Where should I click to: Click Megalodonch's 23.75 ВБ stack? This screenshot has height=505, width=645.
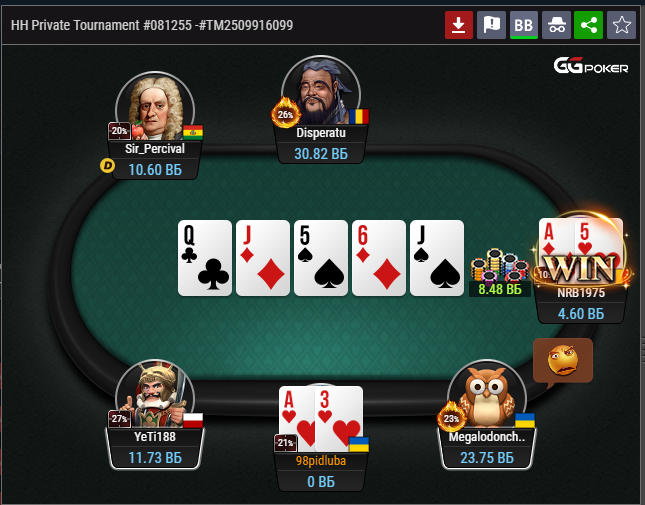tap(487, 458)
